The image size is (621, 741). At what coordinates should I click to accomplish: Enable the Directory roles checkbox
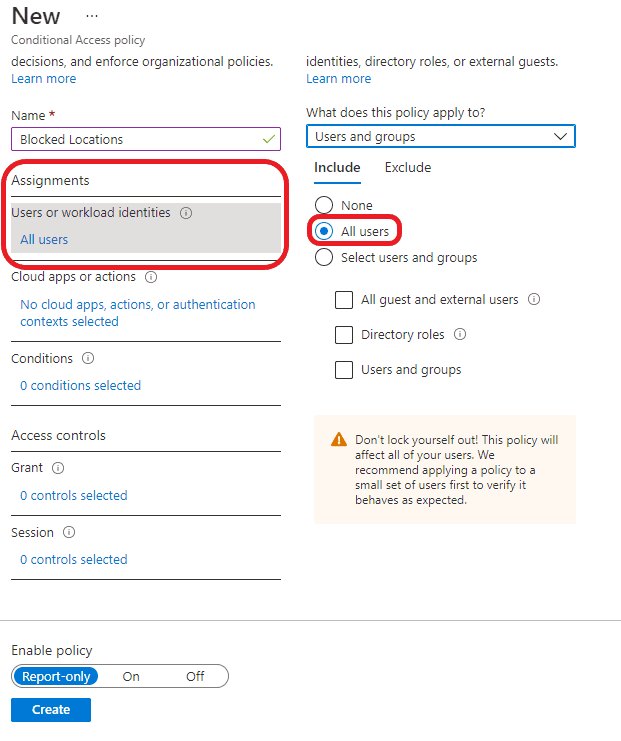(344, 335)
